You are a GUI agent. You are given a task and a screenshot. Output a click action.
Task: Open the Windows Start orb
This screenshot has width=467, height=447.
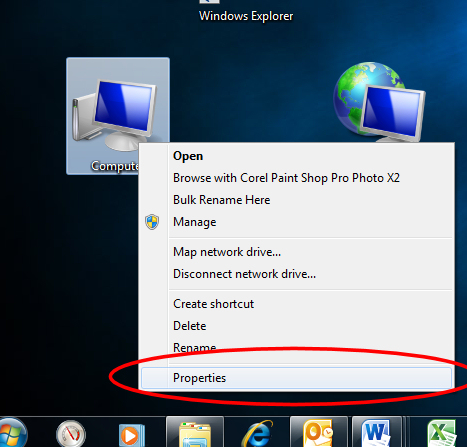pos(12,433)
